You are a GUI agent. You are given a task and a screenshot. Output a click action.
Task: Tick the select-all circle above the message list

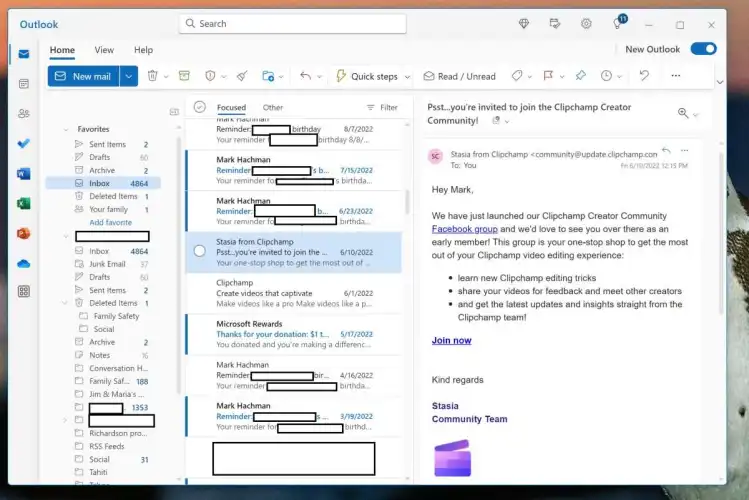click(200, 107)
